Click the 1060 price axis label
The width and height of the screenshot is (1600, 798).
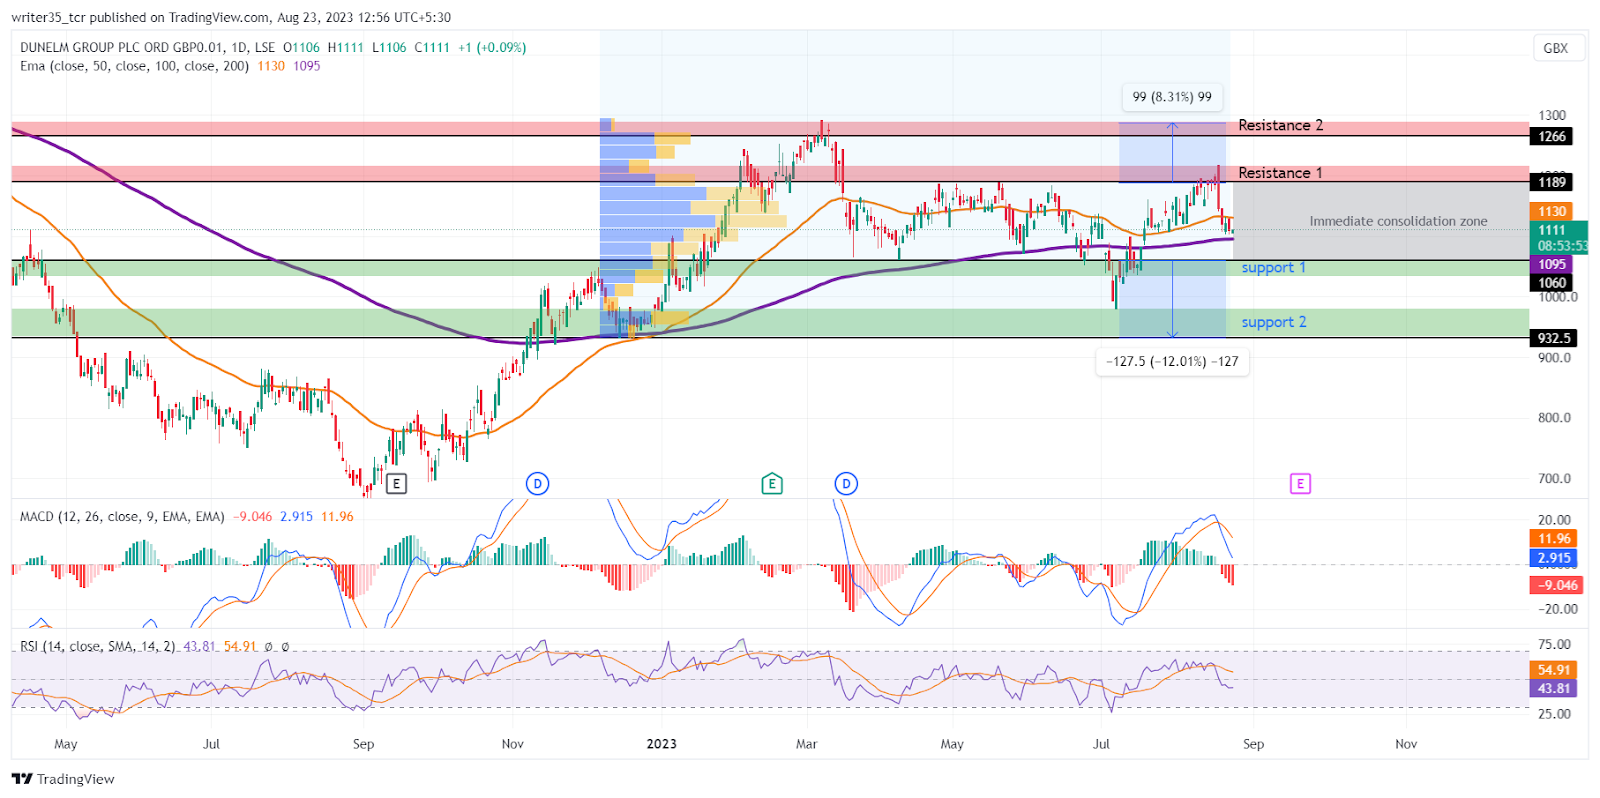(x=1552, y=283)
